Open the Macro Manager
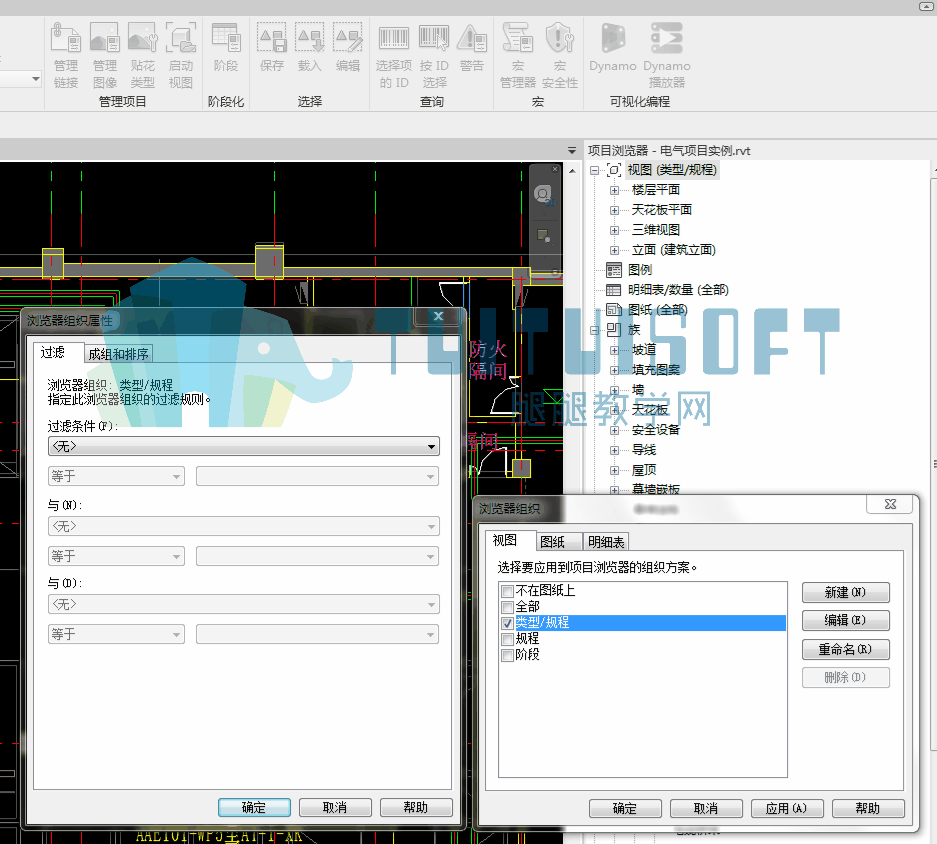Viewport: 937px width, 844px height. pos(518,55)
